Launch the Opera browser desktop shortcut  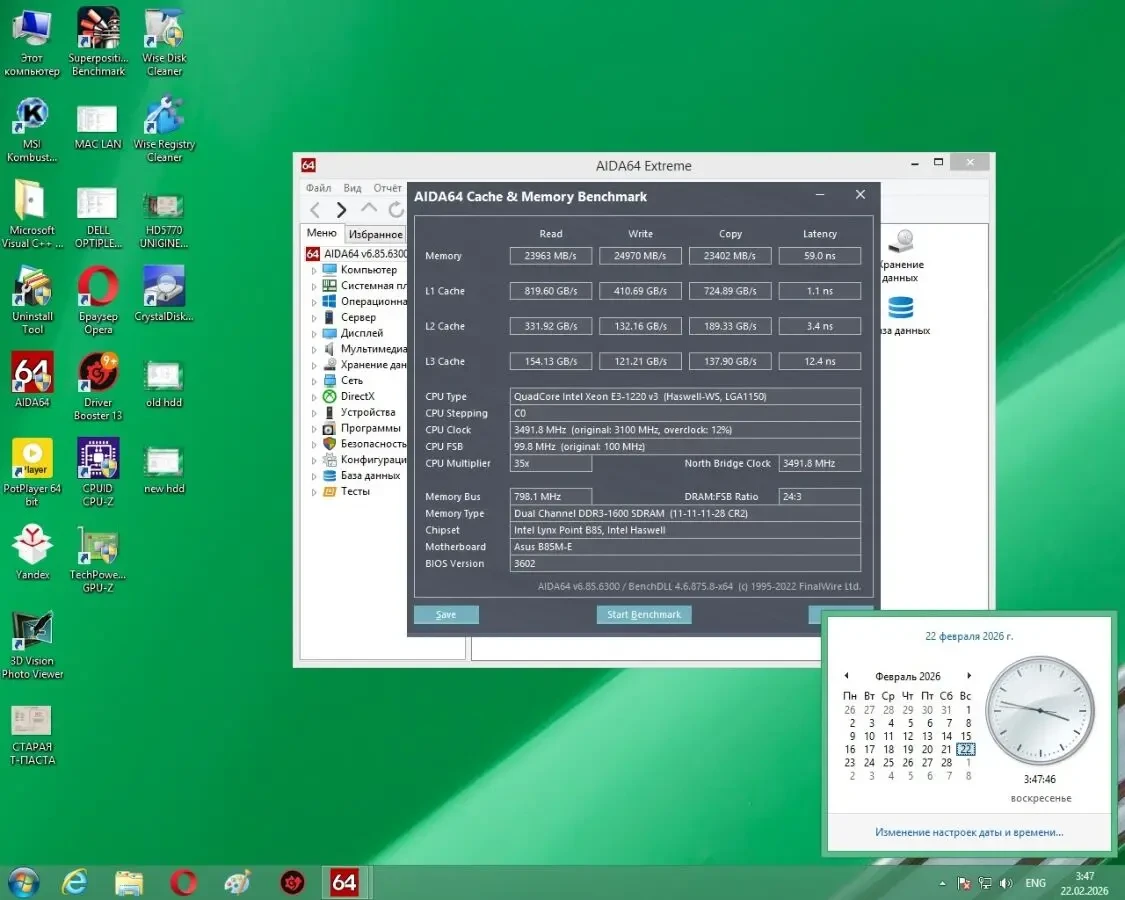[98, 300]
